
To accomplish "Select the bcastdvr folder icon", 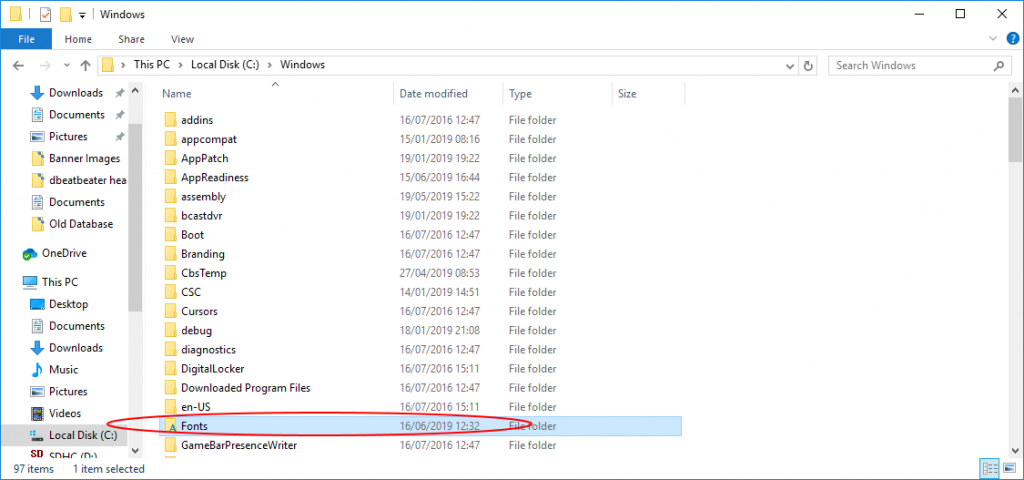I will tap(170, 216).
